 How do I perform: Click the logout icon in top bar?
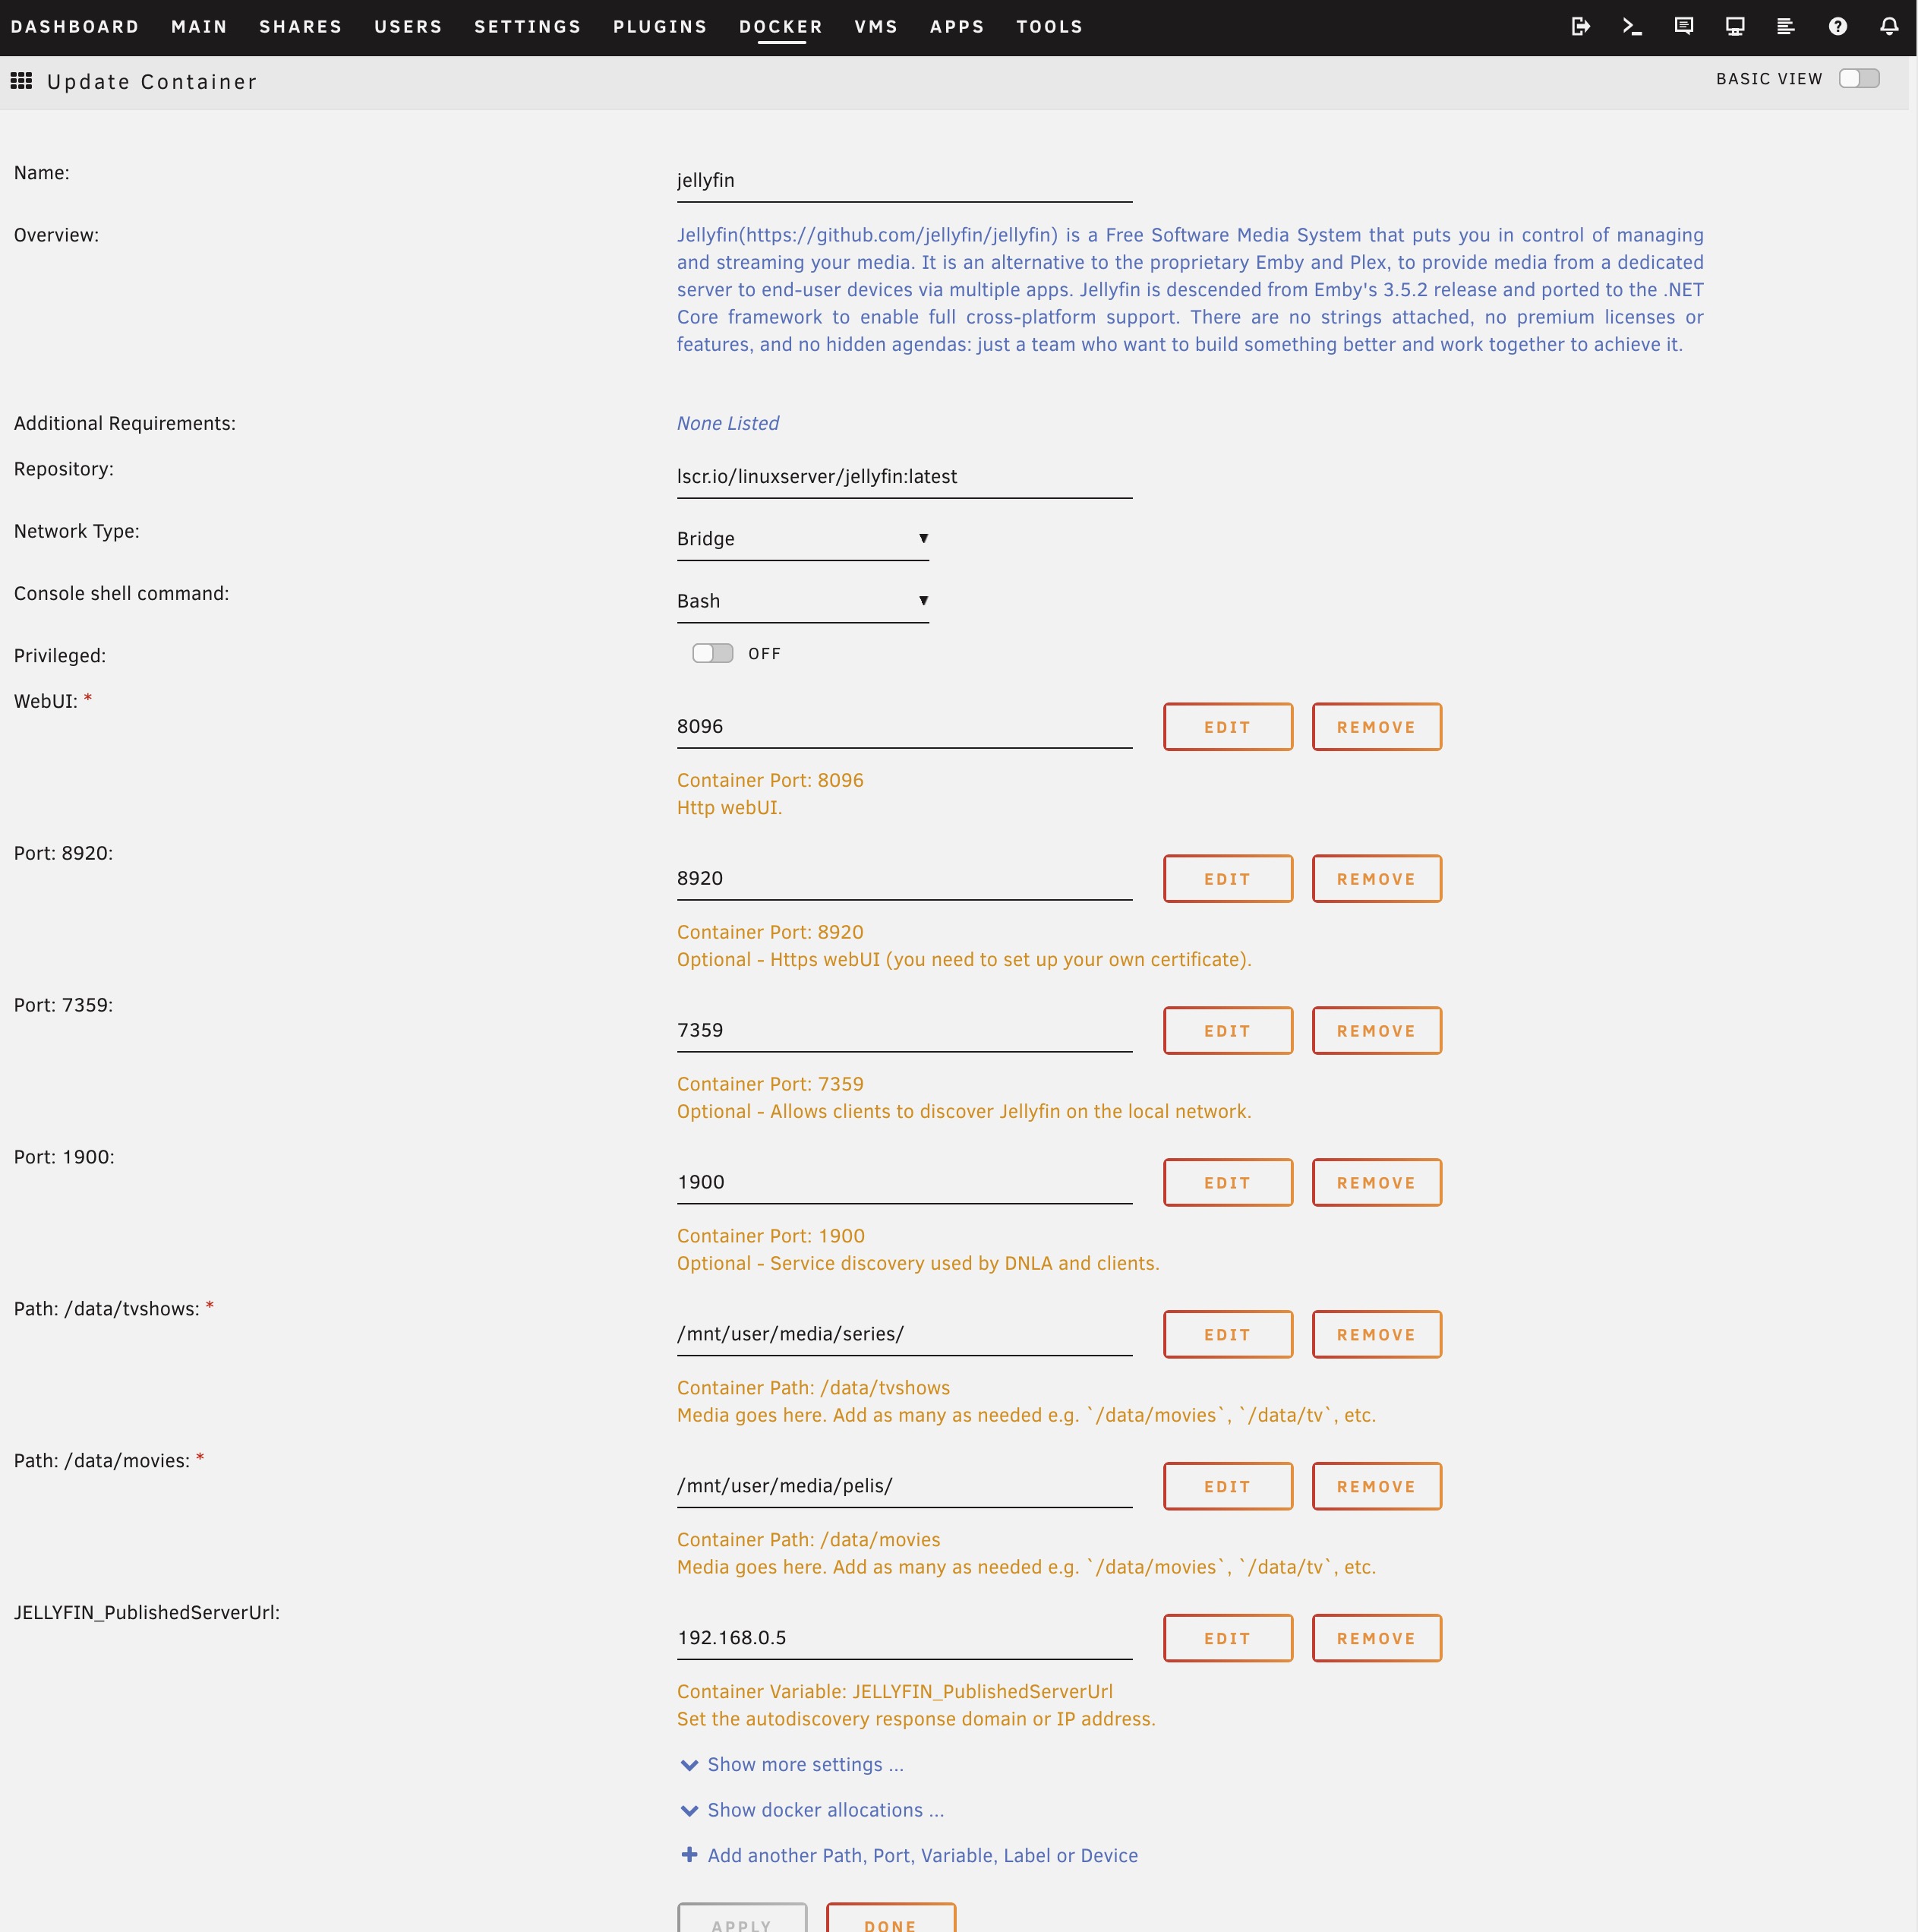coord(1580,27)
